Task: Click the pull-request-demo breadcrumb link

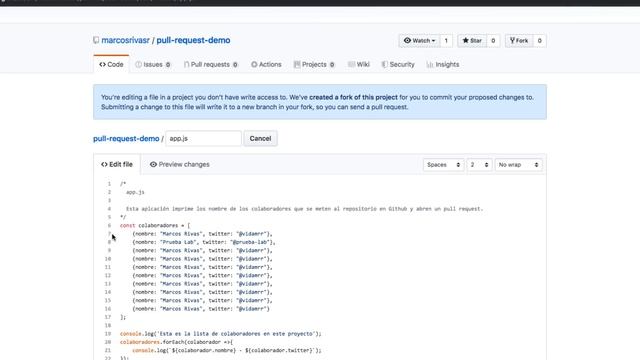Action: [126, 139]
